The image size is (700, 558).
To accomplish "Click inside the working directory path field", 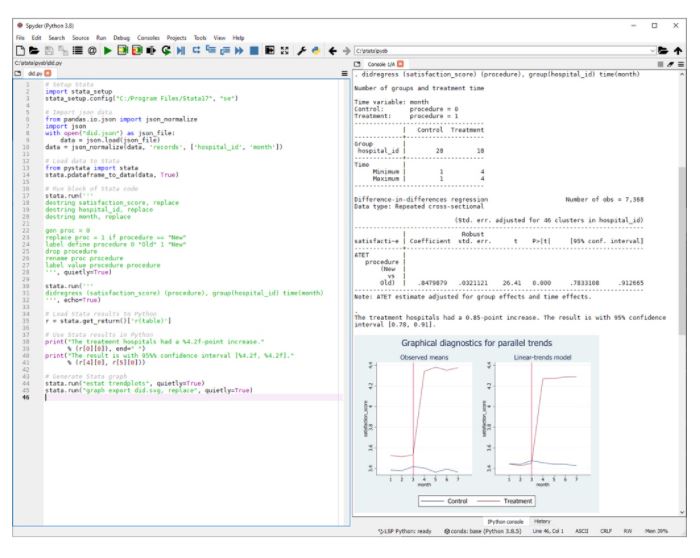I will tap(502, 51).
